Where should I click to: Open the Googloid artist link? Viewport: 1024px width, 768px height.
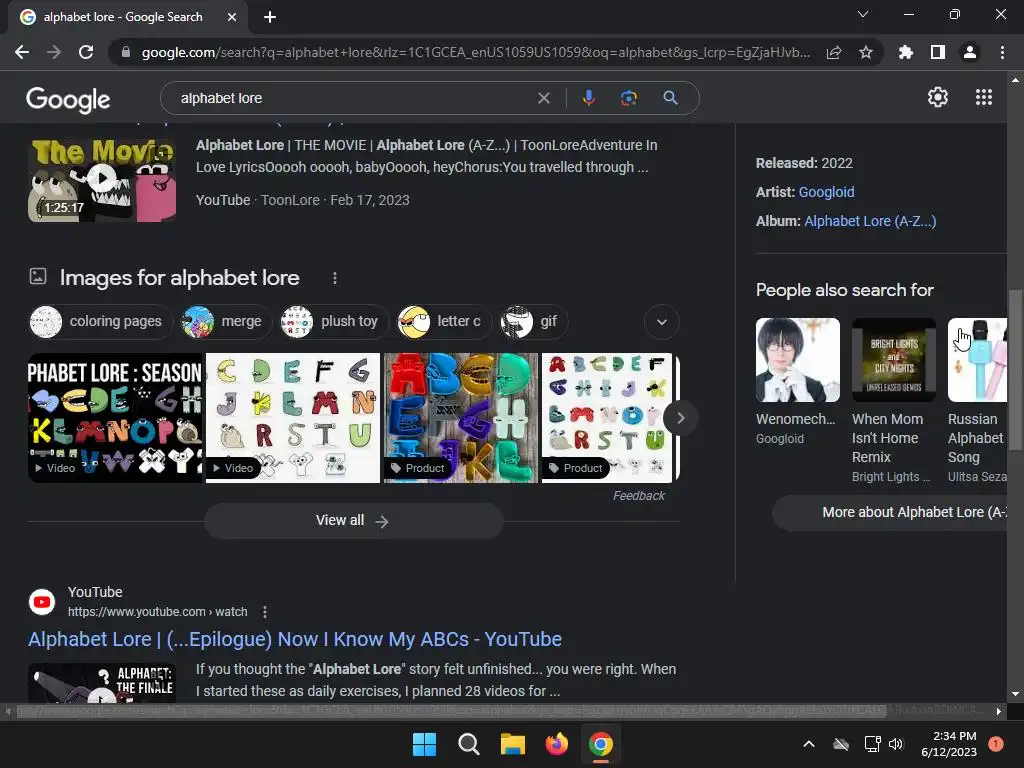tap(826, 192)
